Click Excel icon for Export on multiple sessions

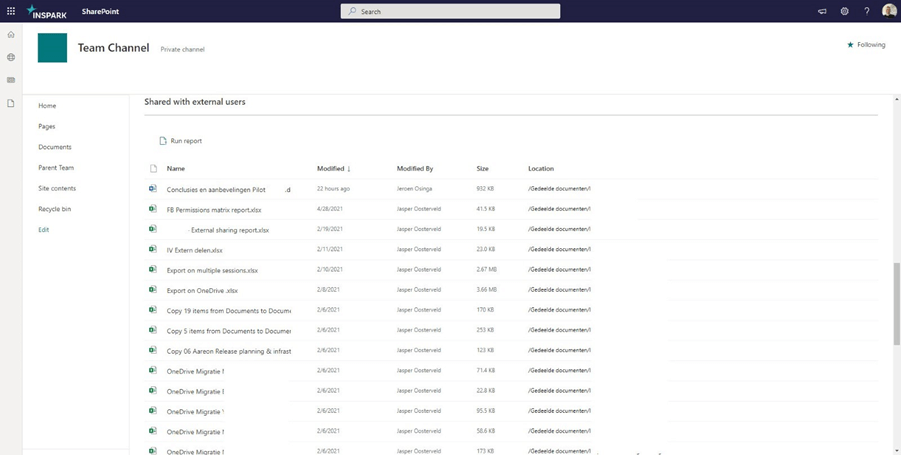pos(153,269)
